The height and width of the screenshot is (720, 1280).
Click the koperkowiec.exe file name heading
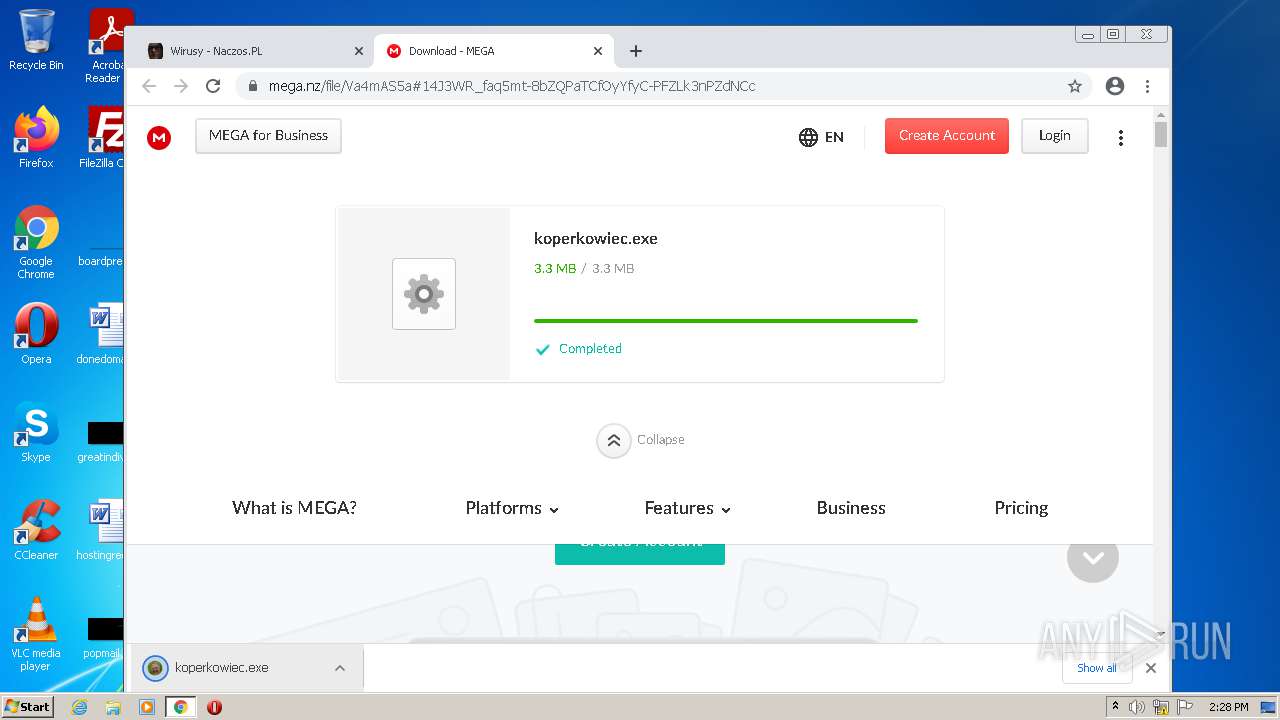click(x=596, y=239)
